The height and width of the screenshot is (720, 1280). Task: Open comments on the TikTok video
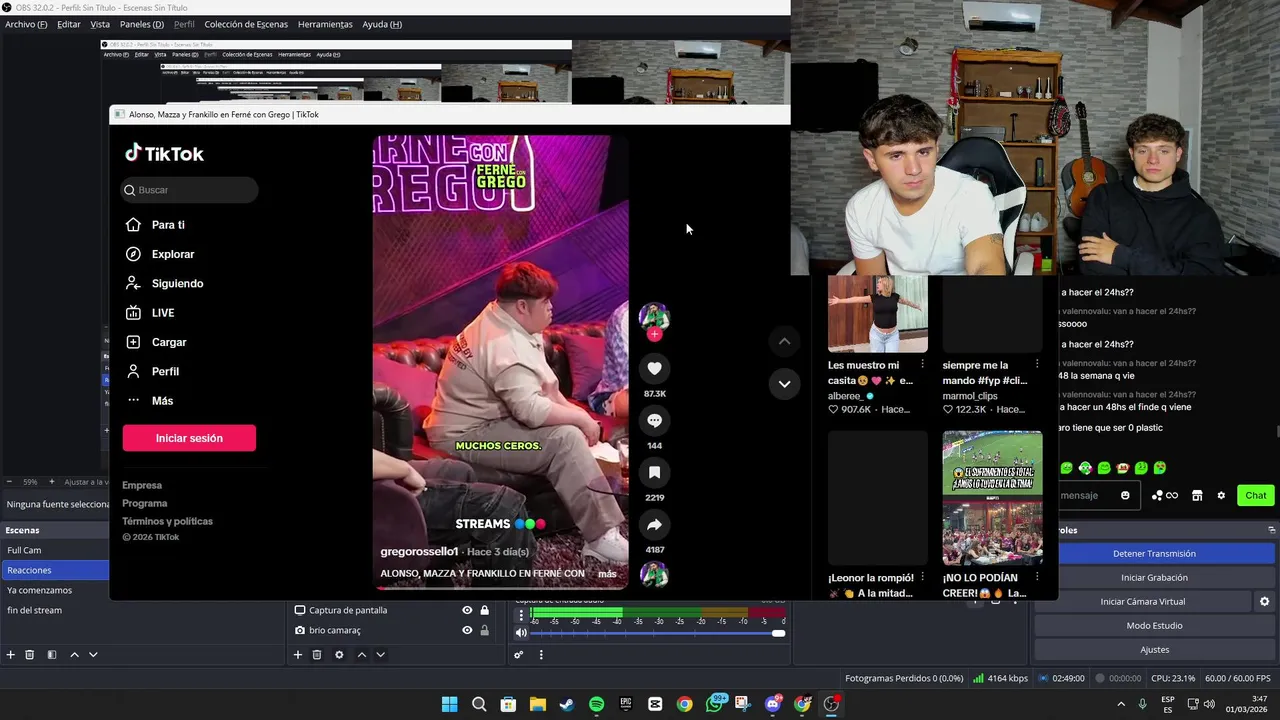point(654,421)
